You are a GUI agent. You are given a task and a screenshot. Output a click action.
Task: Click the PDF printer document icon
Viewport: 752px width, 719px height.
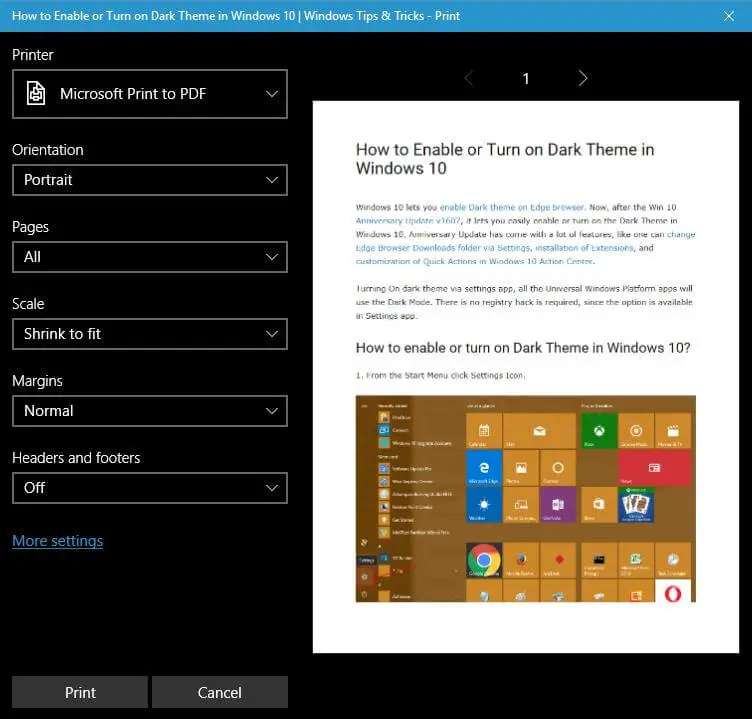pos(36,94)
